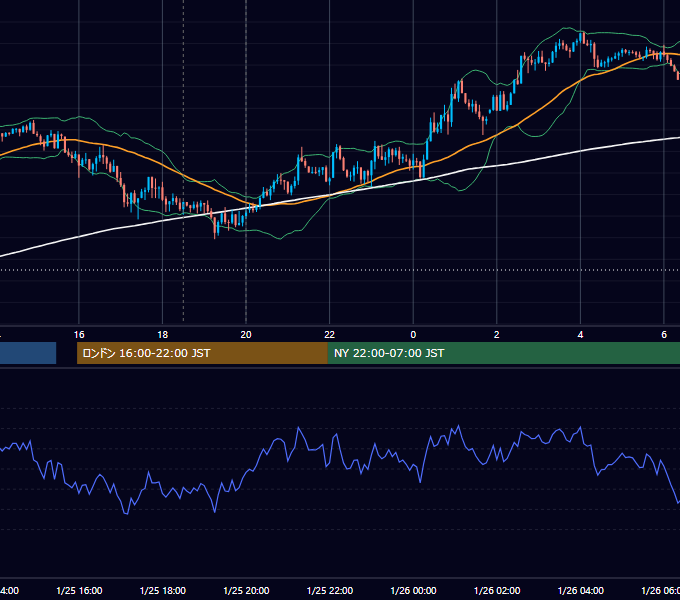The height and width of the screenshot is (600, 680).
Task: Click the '1/25 20:00' lower axis label
Action: tap(246, 590)
